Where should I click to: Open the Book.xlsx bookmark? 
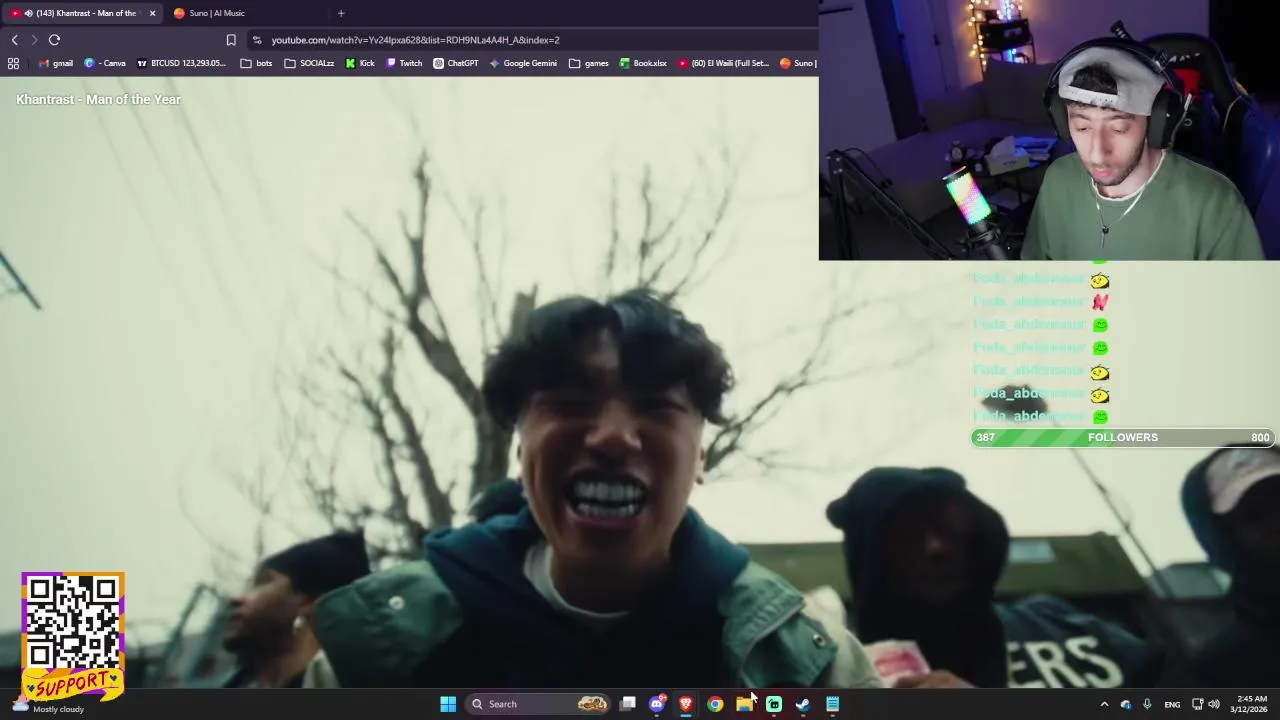(x=643, y=63)
